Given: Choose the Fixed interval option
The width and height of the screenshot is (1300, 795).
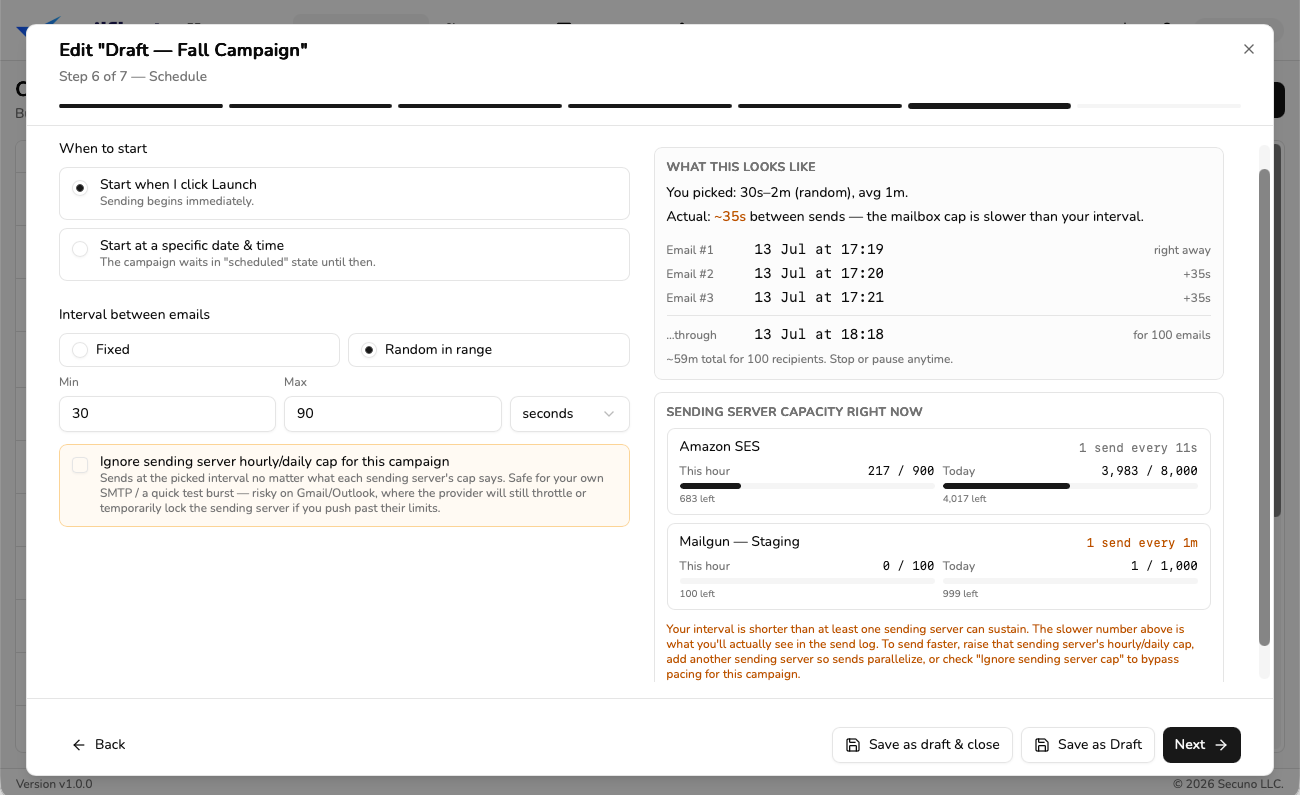Looking at the screenshot, I should (199, 350).
